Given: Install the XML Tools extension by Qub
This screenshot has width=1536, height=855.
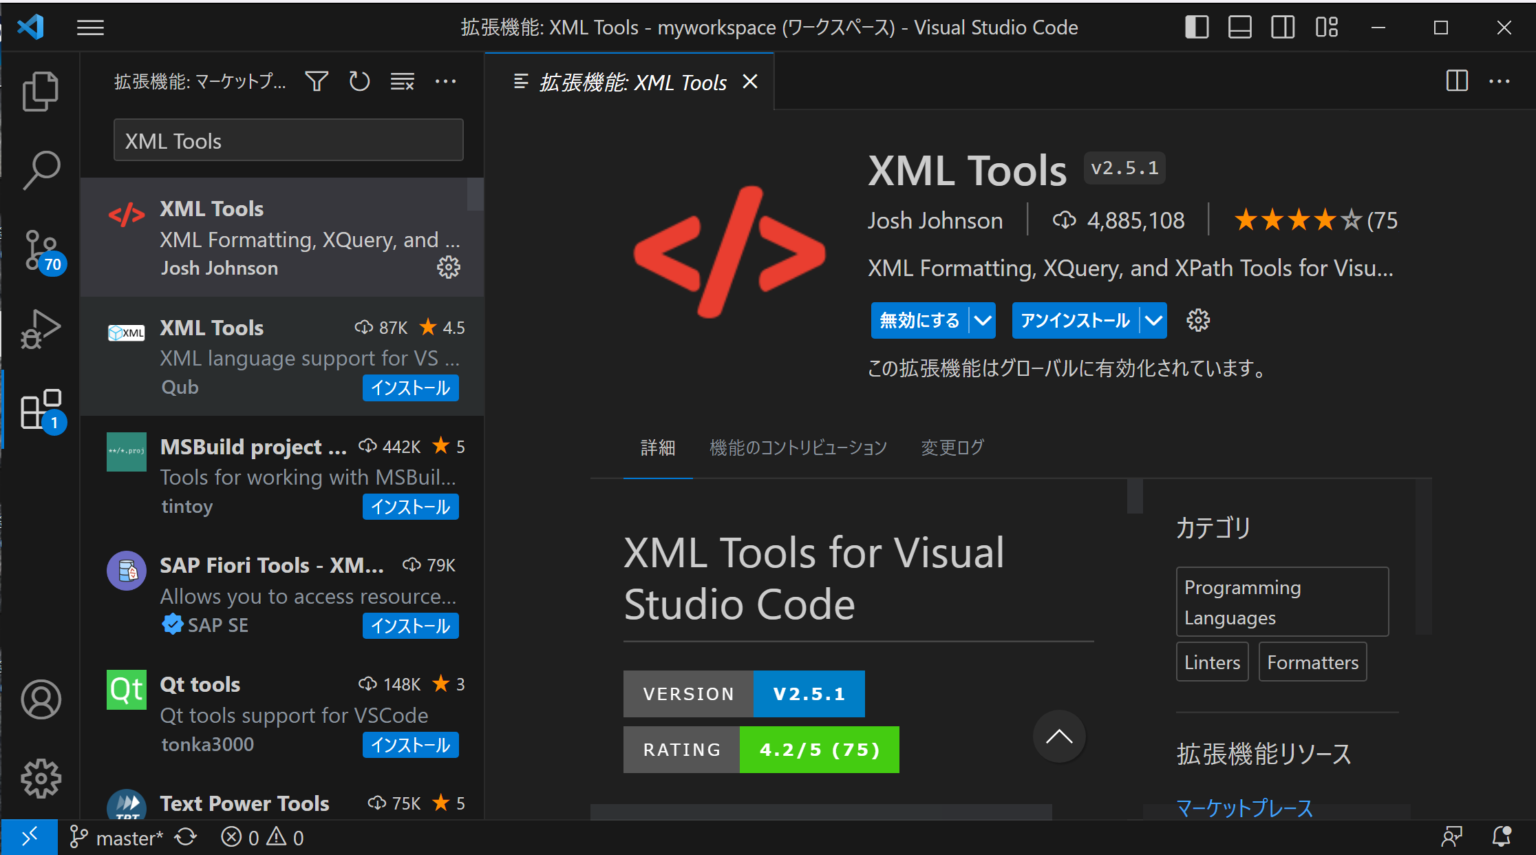Looking at the screenshot, I should click(x=410, y=388).
